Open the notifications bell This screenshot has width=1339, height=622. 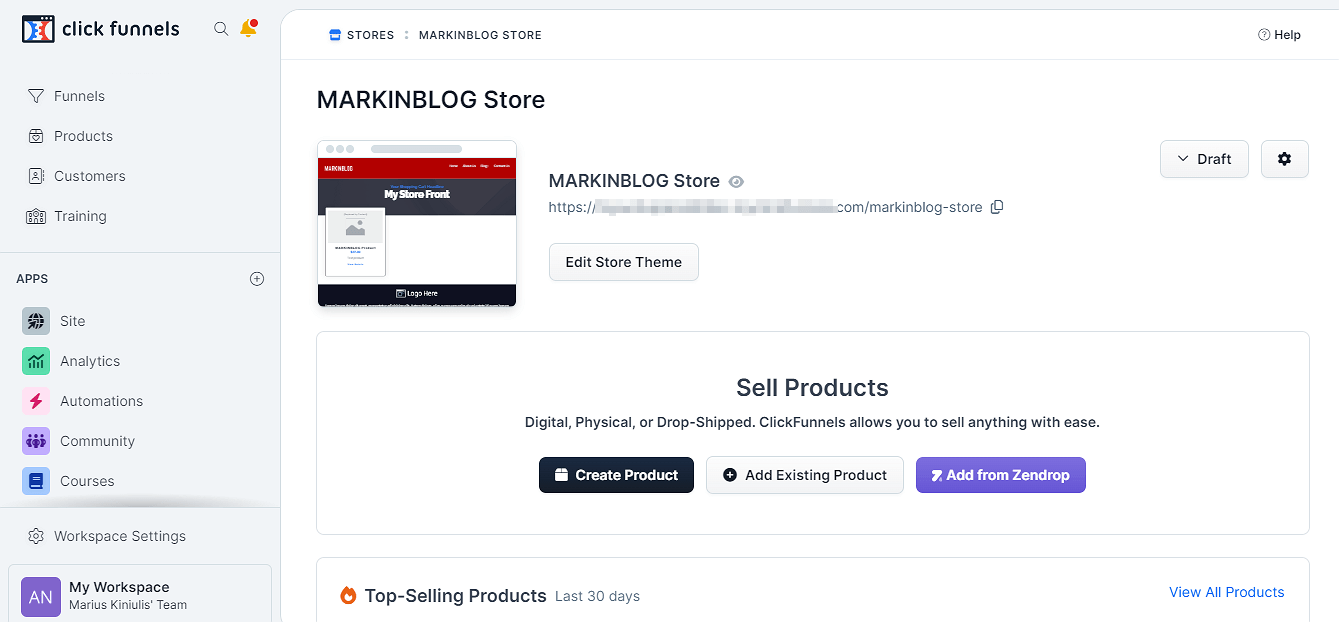(x=248, y=29)
